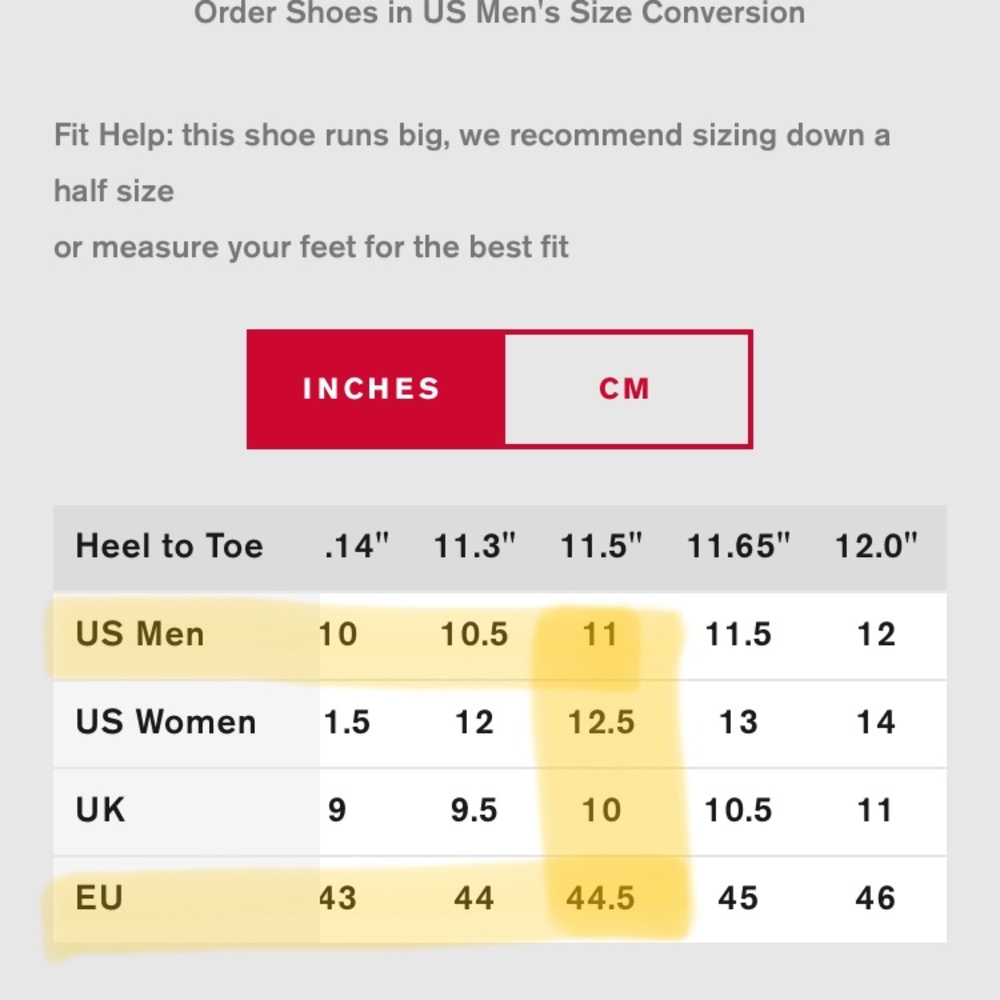Viewport: 1000px width, 1000px height.
Task: Switch units to CM
Action: point(626,389)
